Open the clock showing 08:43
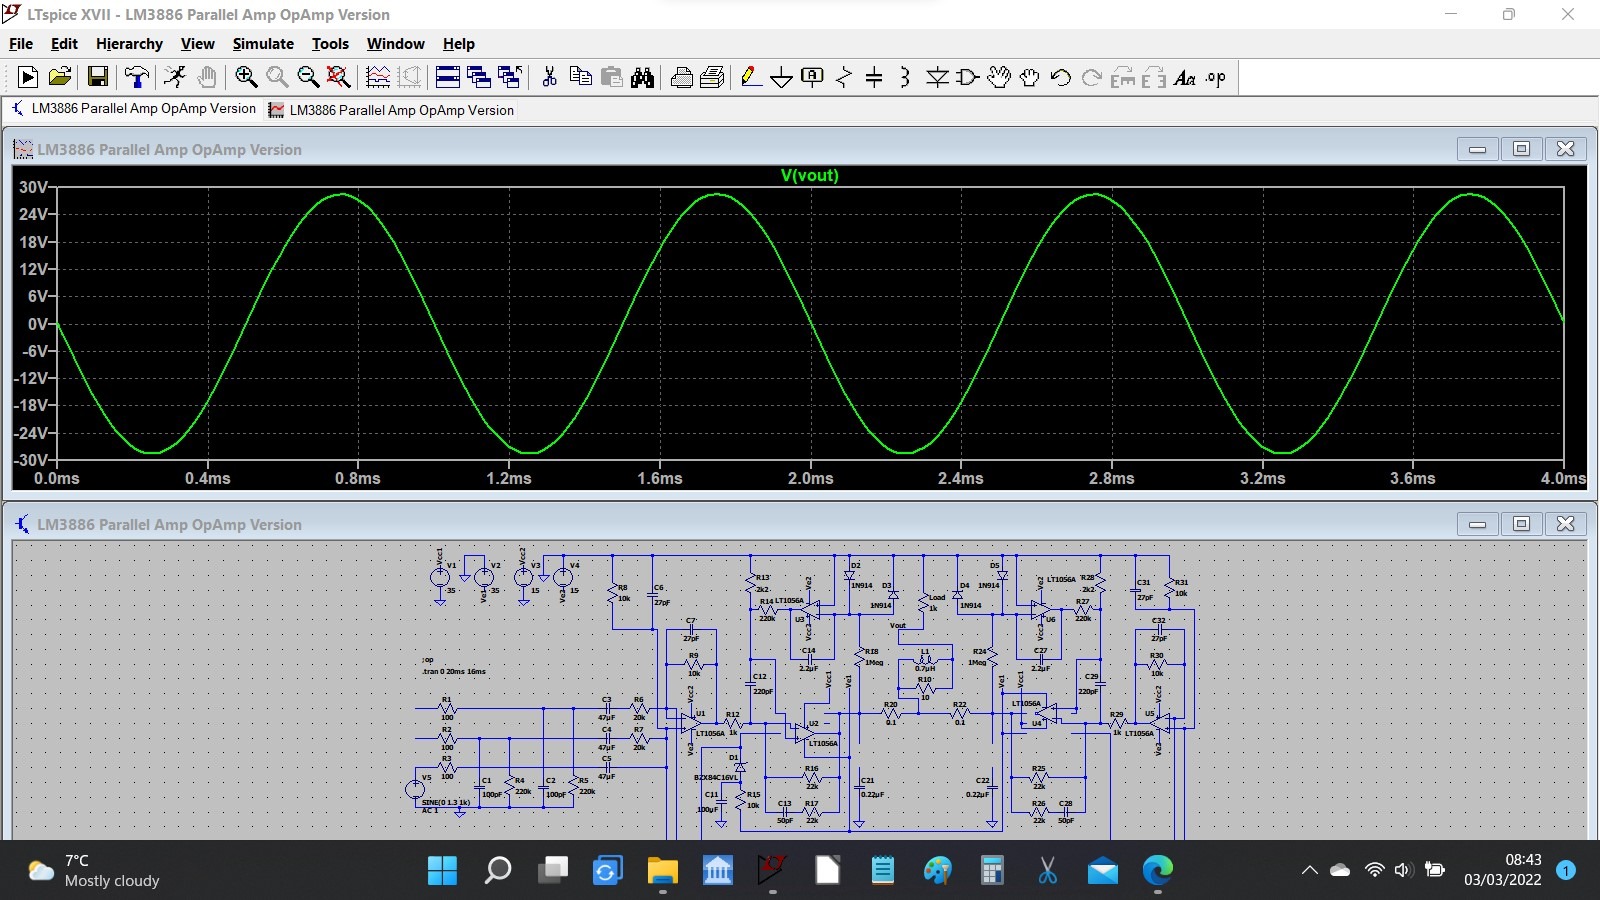 [x=1503, y=870]
